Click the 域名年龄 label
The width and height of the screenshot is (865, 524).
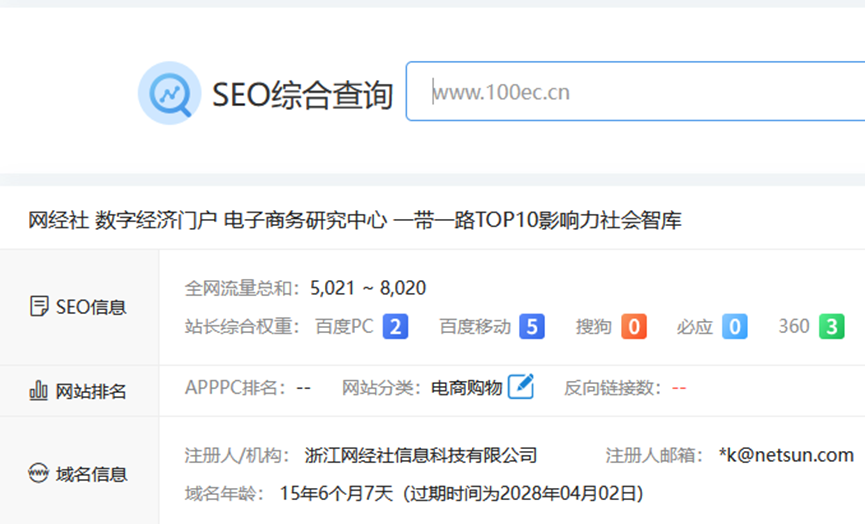(x=224, y=494)
